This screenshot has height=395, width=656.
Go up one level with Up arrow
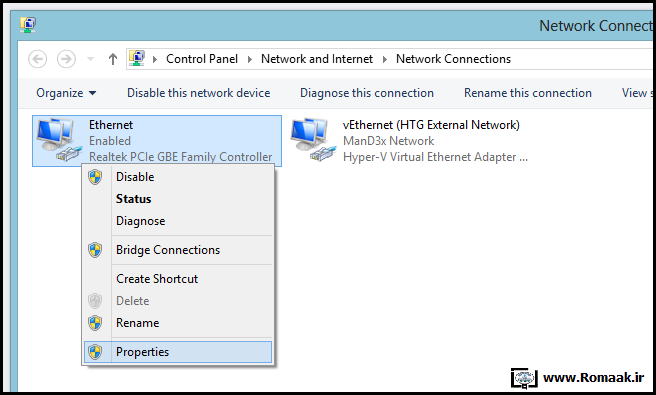tap(113, 59)
